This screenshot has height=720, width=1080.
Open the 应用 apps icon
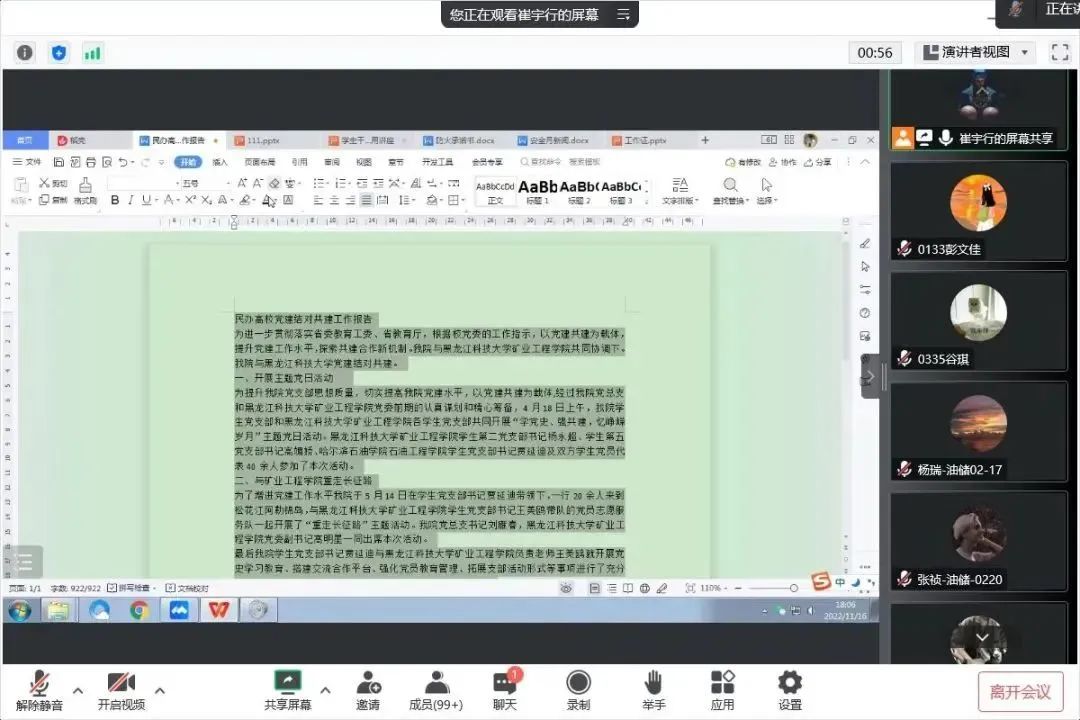(722, 684)
